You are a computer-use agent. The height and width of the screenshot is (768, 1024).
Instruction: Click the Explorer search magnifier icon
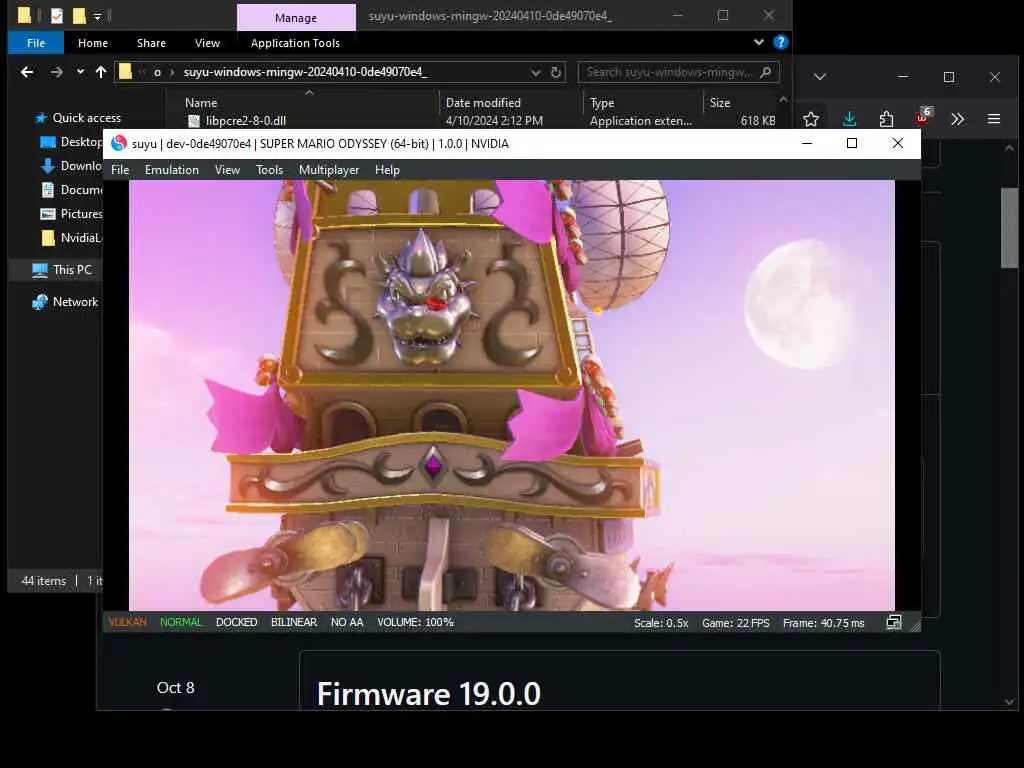coord(766,72)
